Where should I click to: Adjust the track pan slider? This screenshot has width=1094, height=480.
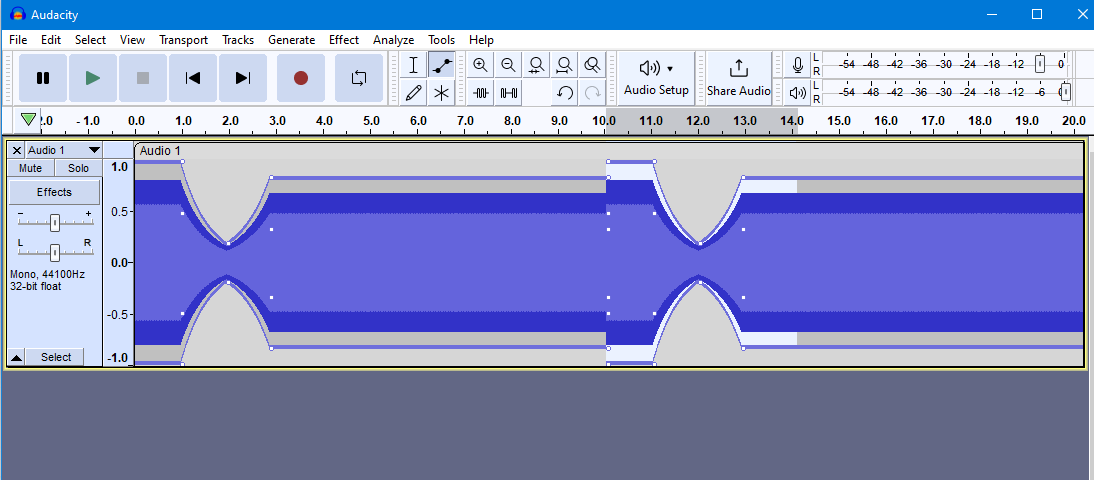pos(54,253)
